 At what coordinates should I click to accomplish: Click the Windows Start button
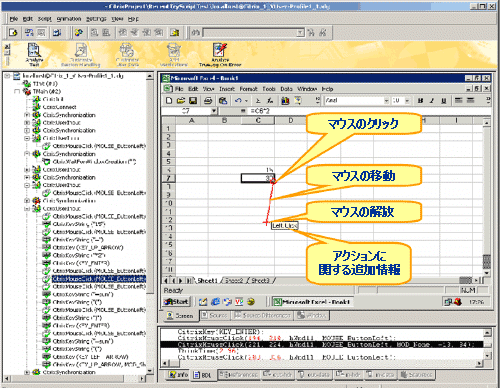pyautogui.click(x=176, y=302)
